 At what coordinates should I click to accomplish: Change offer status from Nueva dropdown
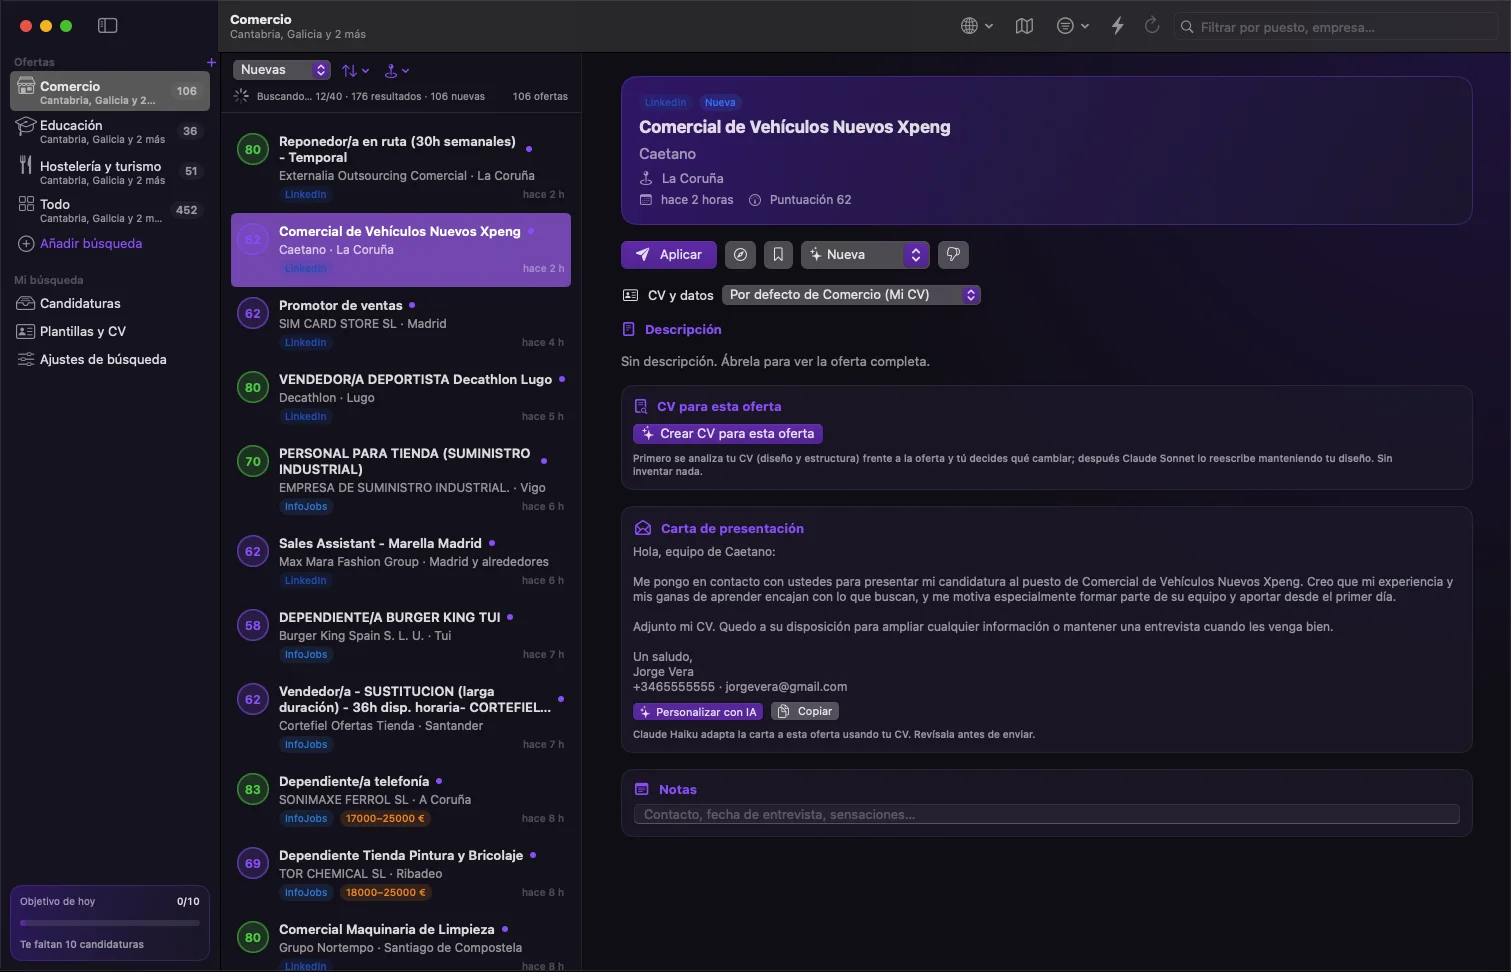click(x=865, y=255)
